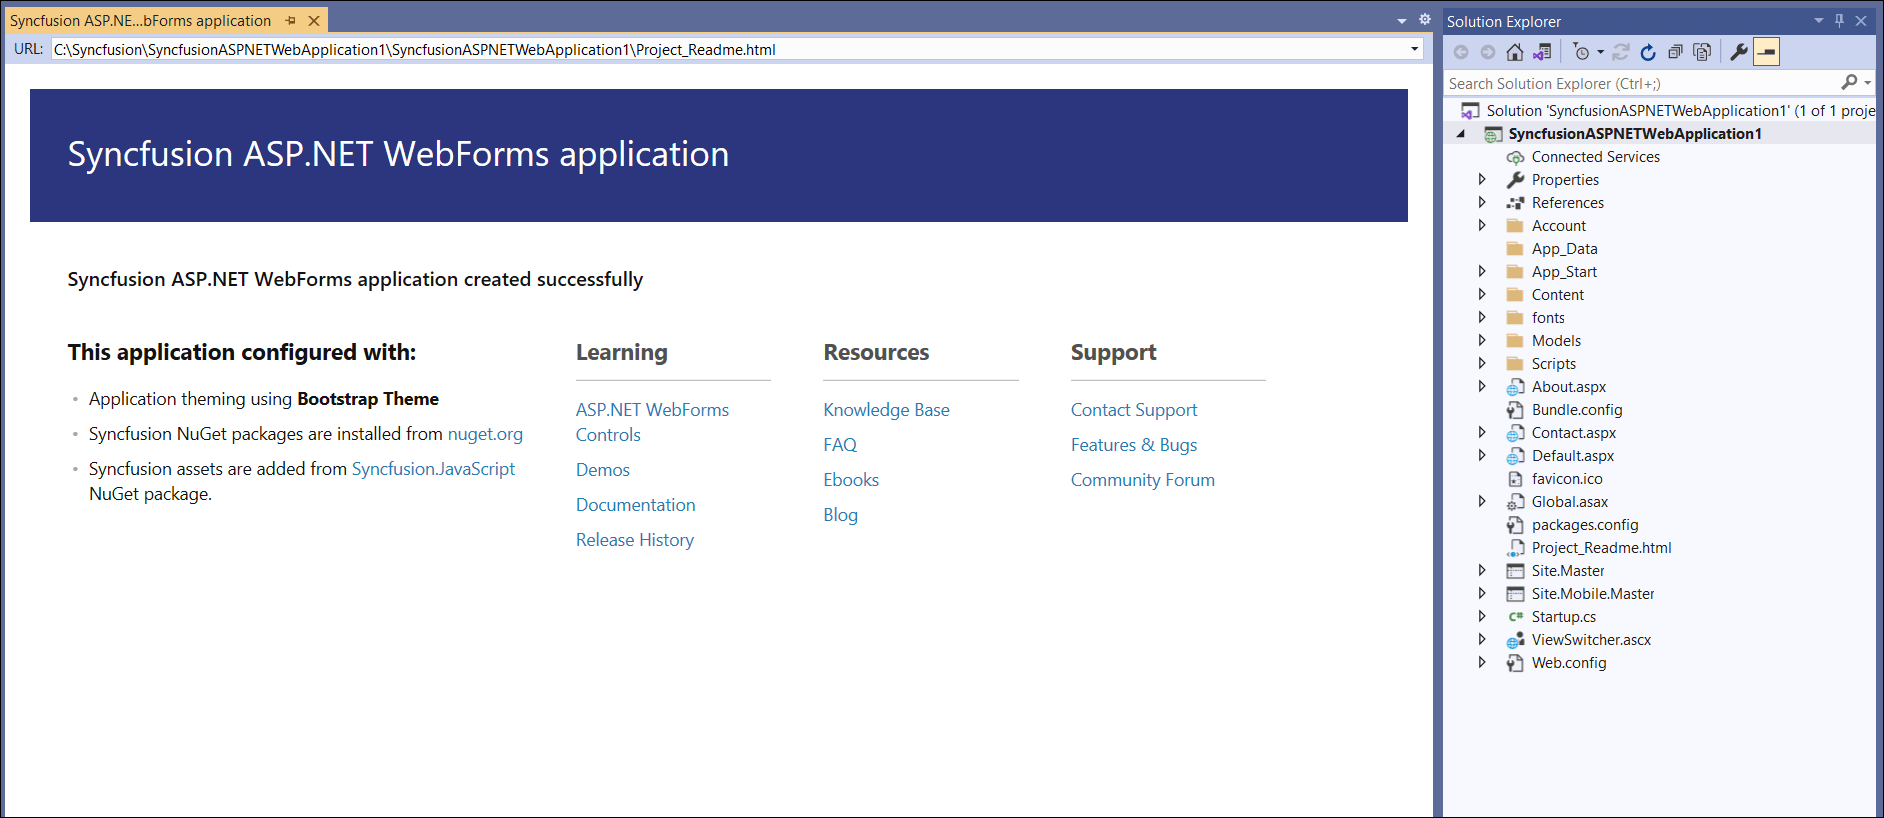The width and height of the screenshot is (1884, 818).
Task: Select the Content folder icon
Action: 1515,295
